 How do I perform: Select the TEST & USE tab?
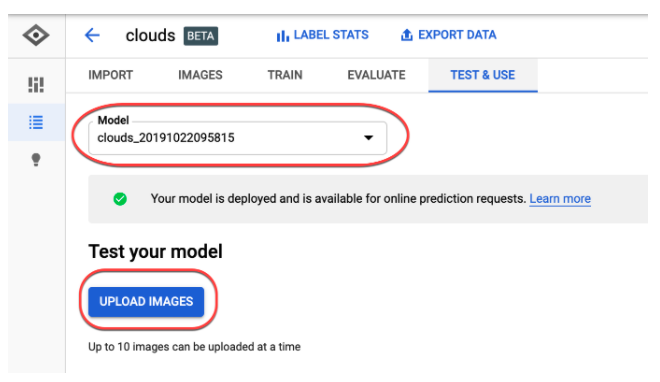(x=483, y=75)
